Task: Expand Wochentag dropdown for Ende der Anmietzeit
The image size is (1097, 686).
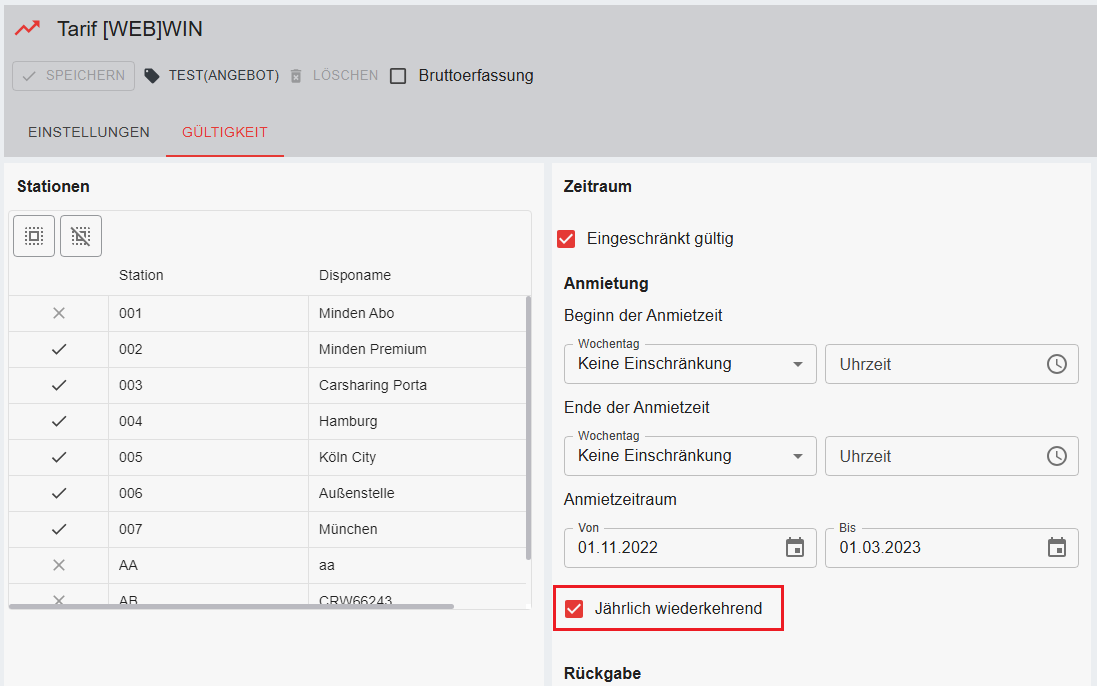Action: 797,456
